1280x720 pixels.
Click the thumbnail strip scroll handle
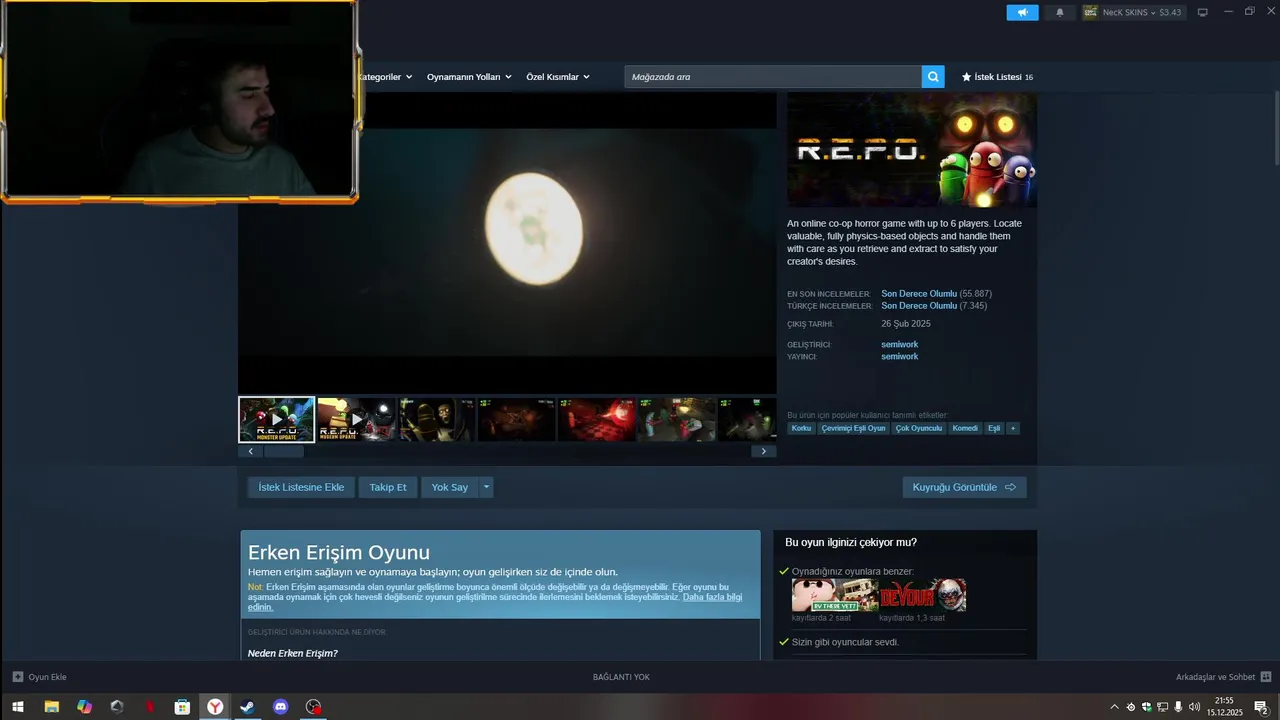tap(284, 451)
